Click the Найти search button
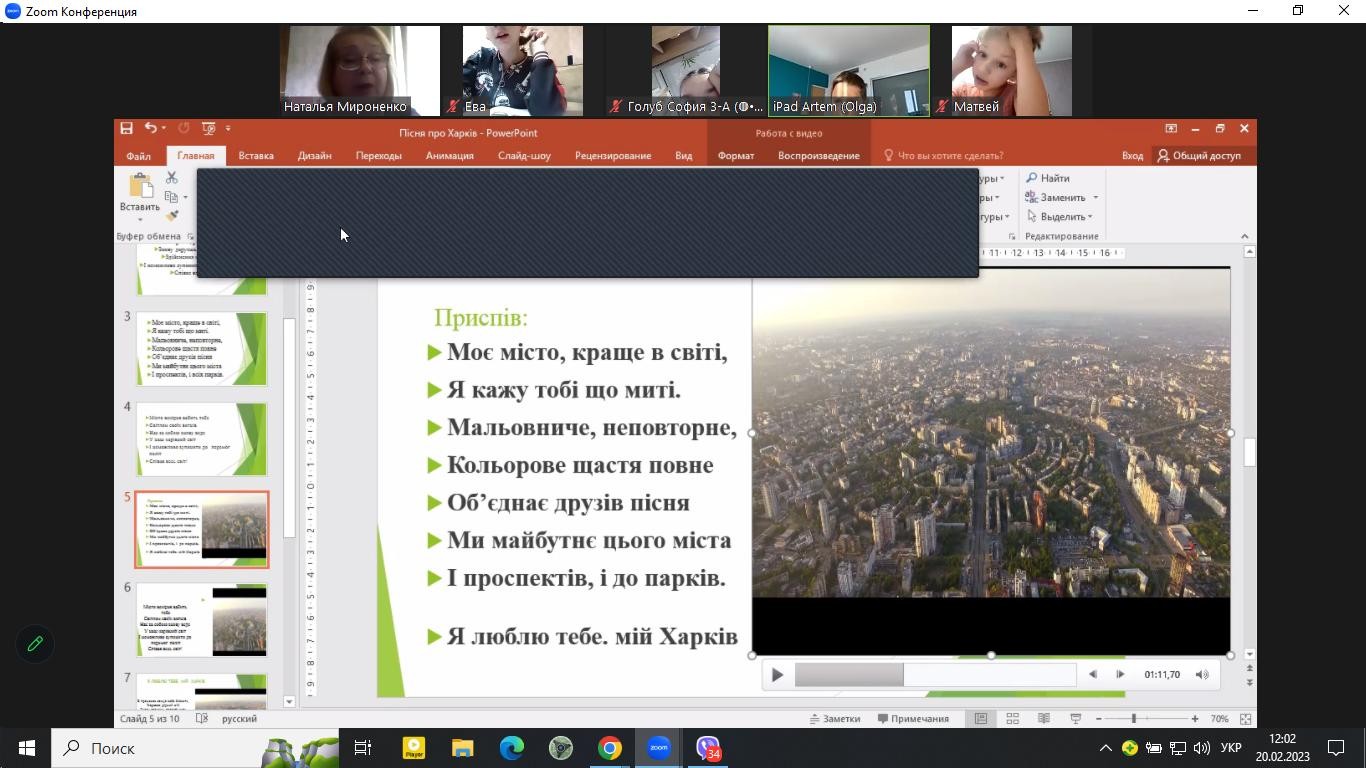1366x768 pixels. [1048, 178]
